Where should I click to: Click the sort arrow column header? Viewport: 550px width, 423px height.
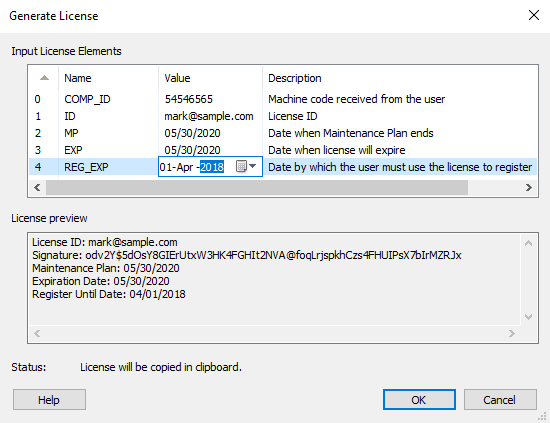click(x=44, y=78)
